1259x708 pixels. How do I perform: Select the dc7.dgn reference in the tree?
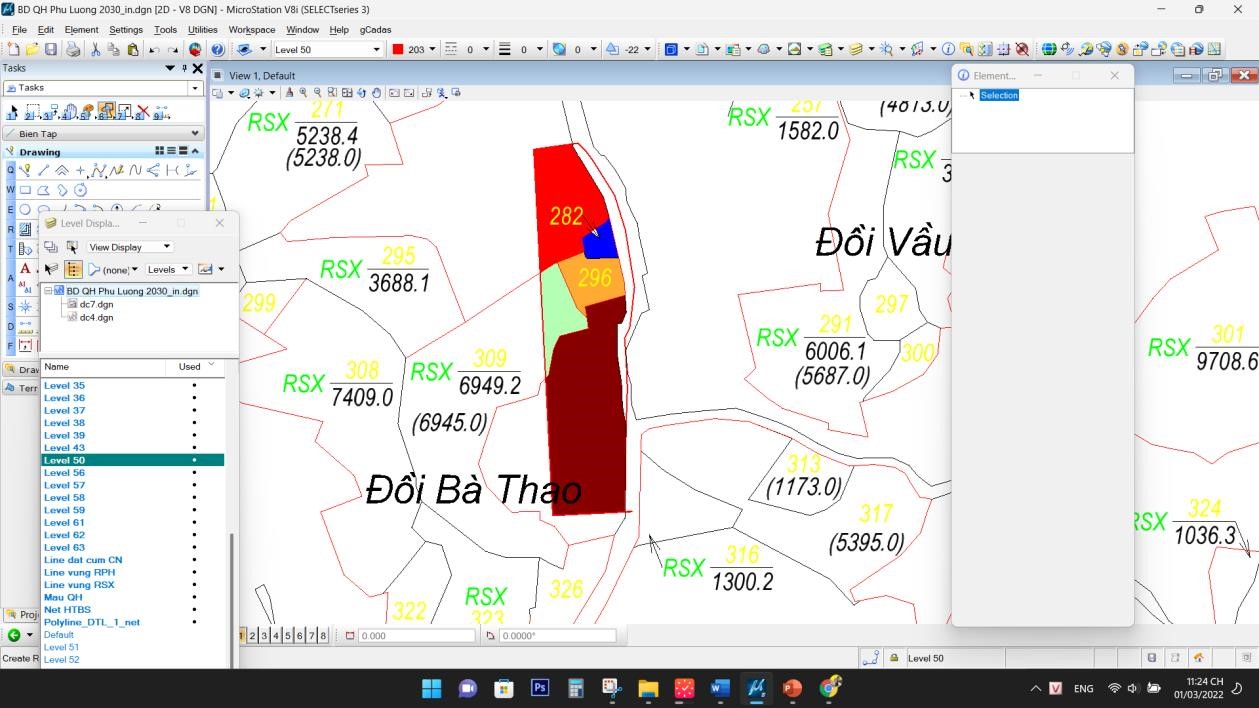[97, 304]
